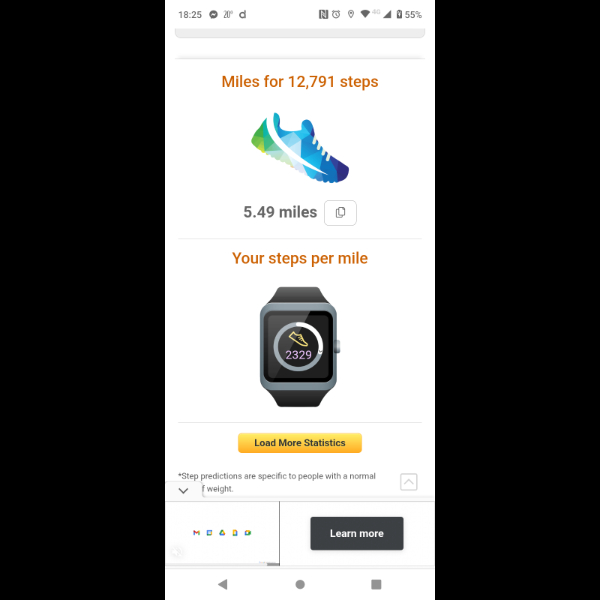
Task: Tap the Messenger notification icon in status bar
Action: click(x=213, y=15)
